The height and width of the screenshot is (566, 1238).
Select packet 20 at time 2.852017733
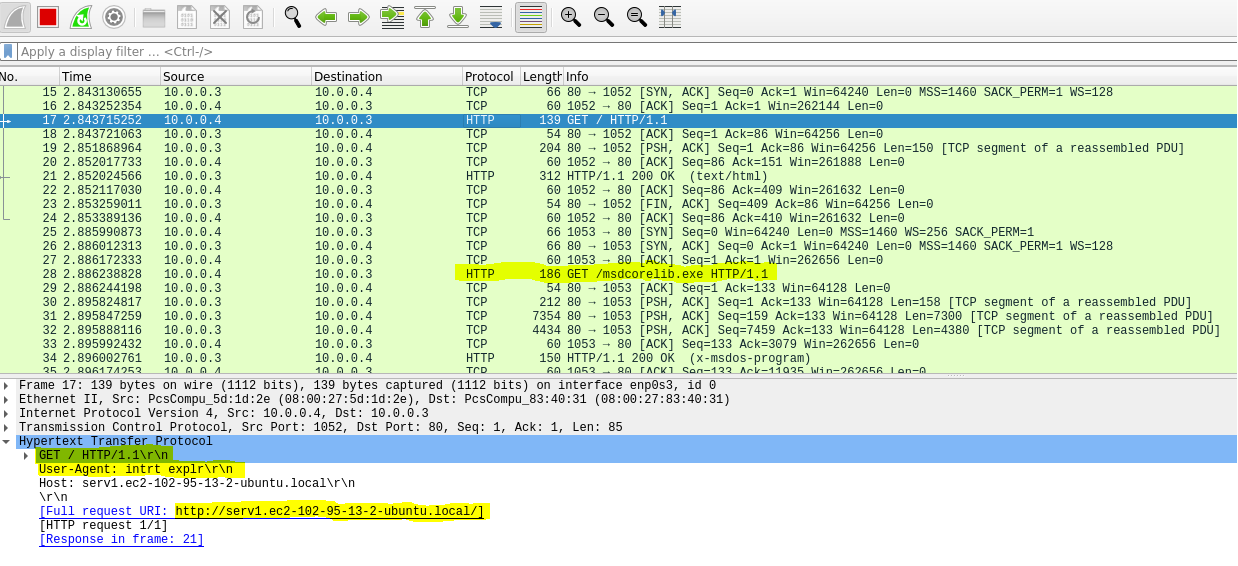point(618,162)
